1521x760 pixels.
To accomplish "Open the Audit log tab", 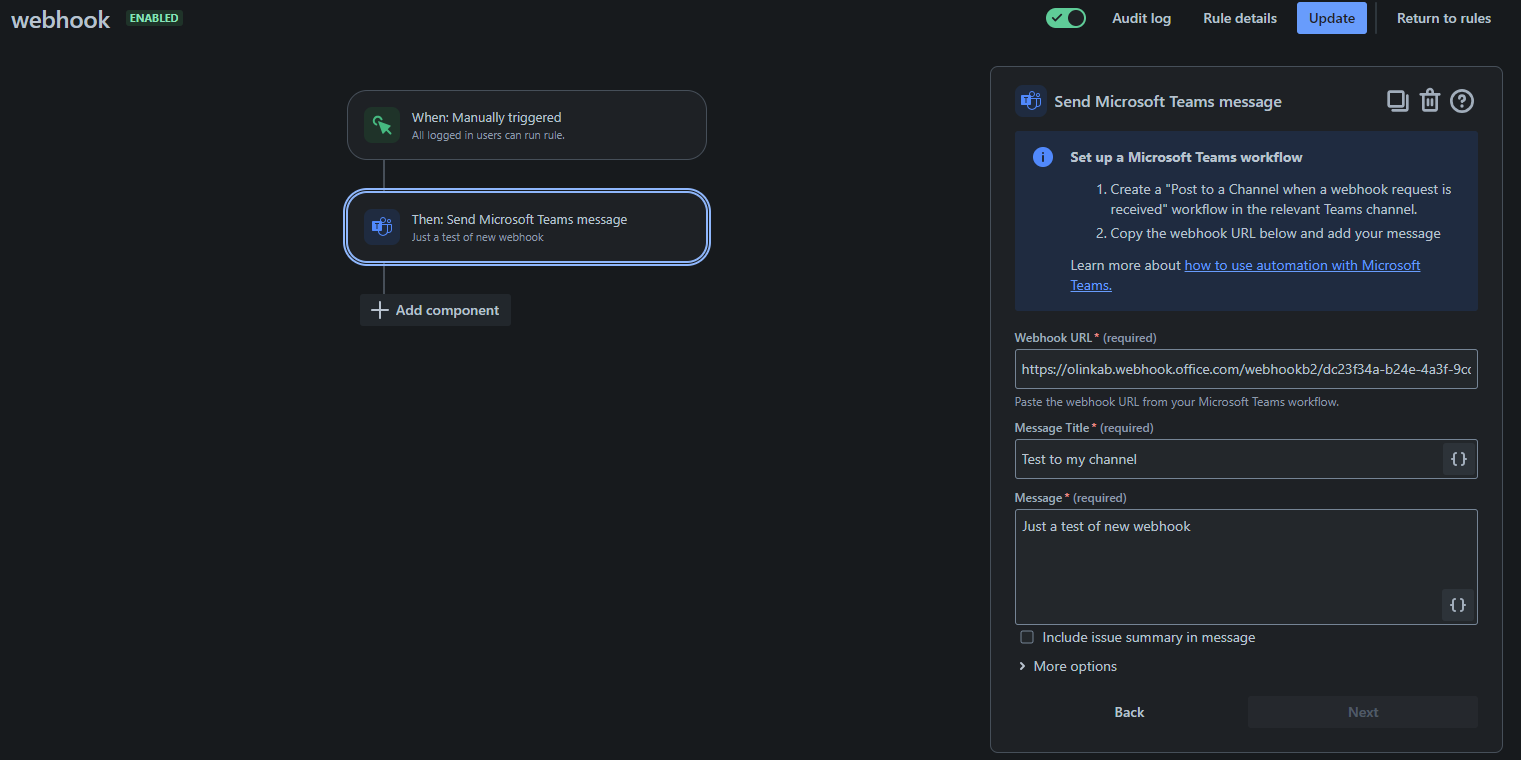I will (x=1141, y=18).
